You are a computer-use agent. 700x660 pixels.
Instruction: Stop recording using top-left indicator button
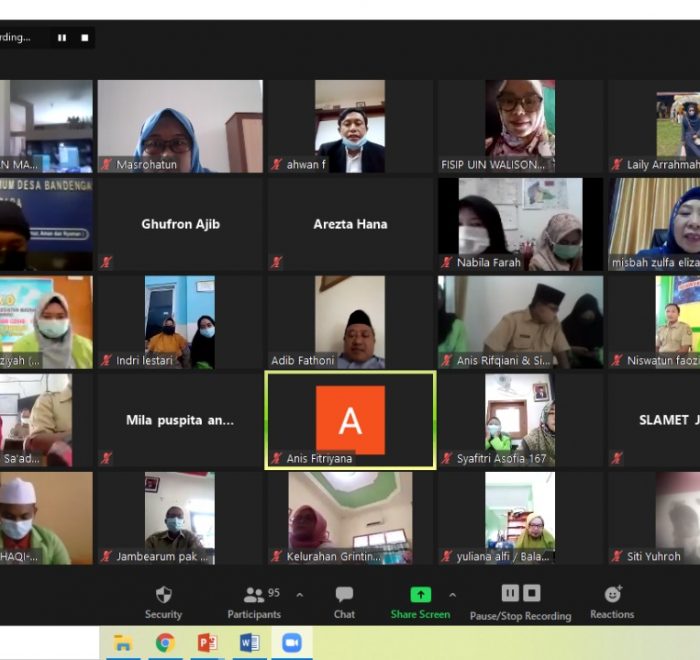(85, 38)
